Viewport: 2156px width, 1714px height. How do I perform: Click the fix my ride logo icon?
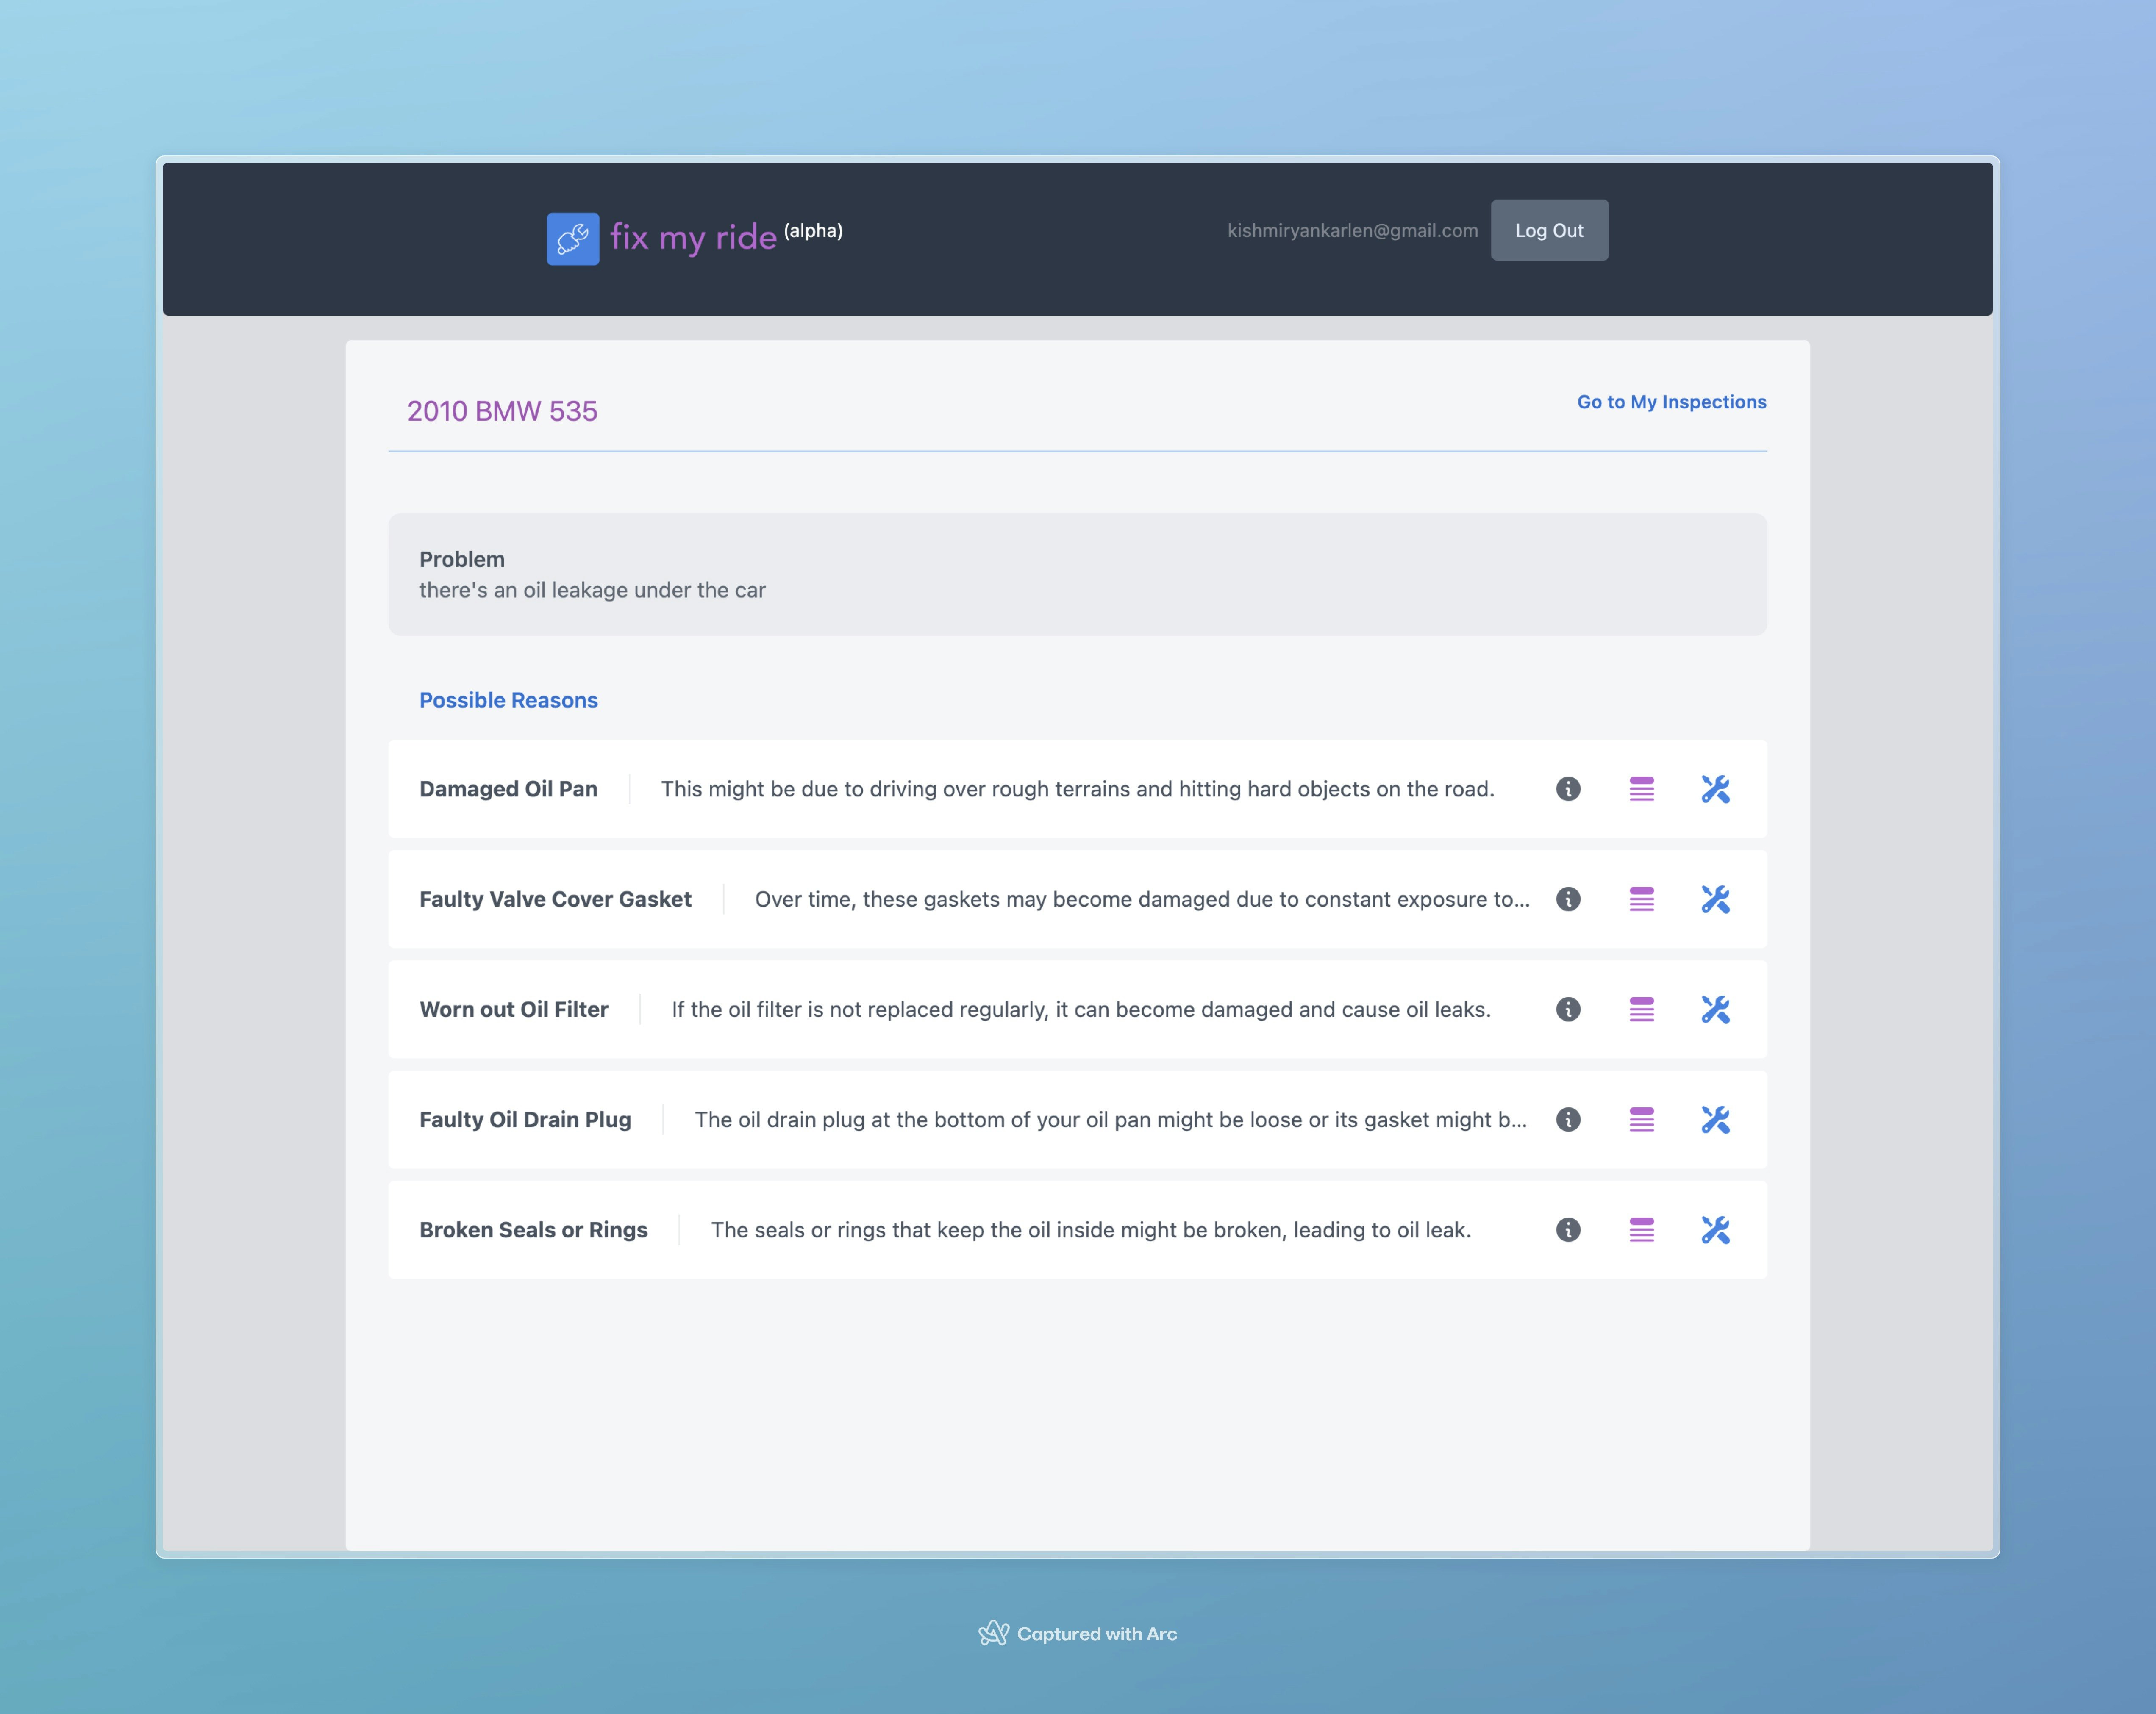[573, 239]
